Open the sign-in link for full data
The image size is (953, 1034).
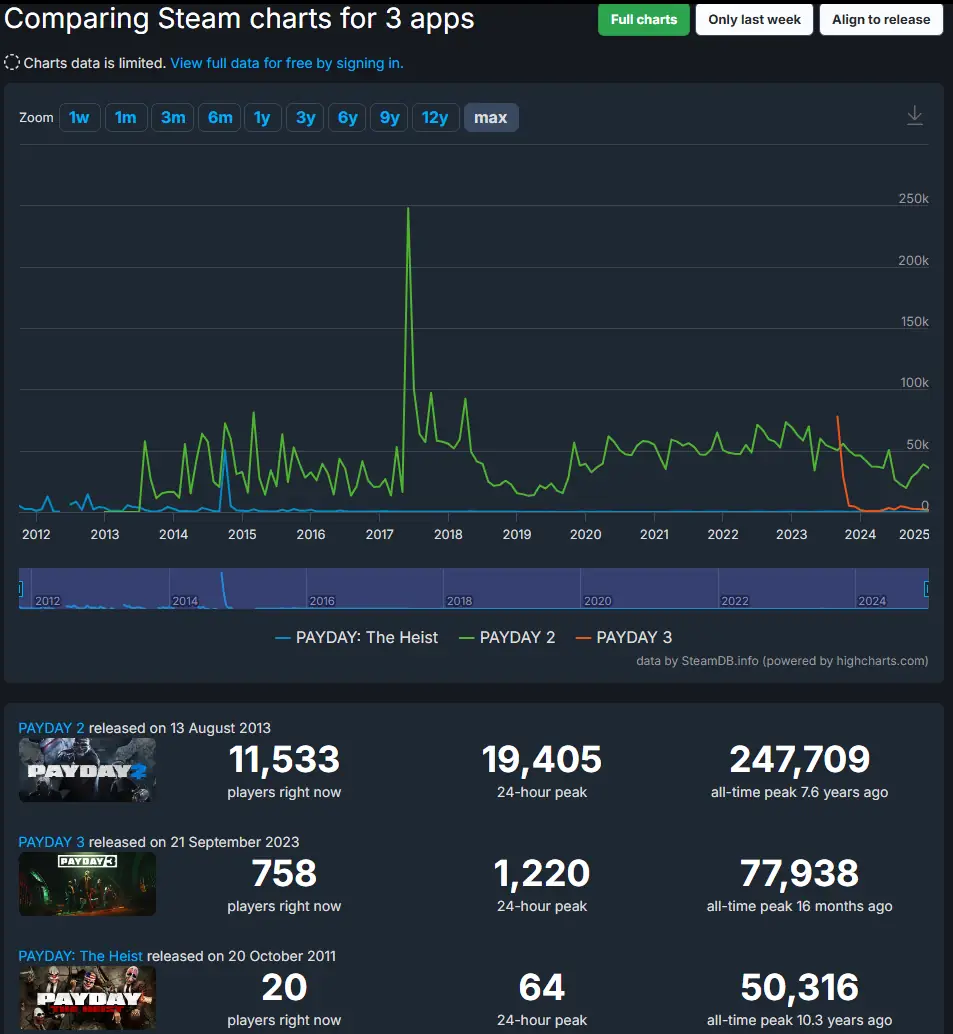click(x=287, y=63)
